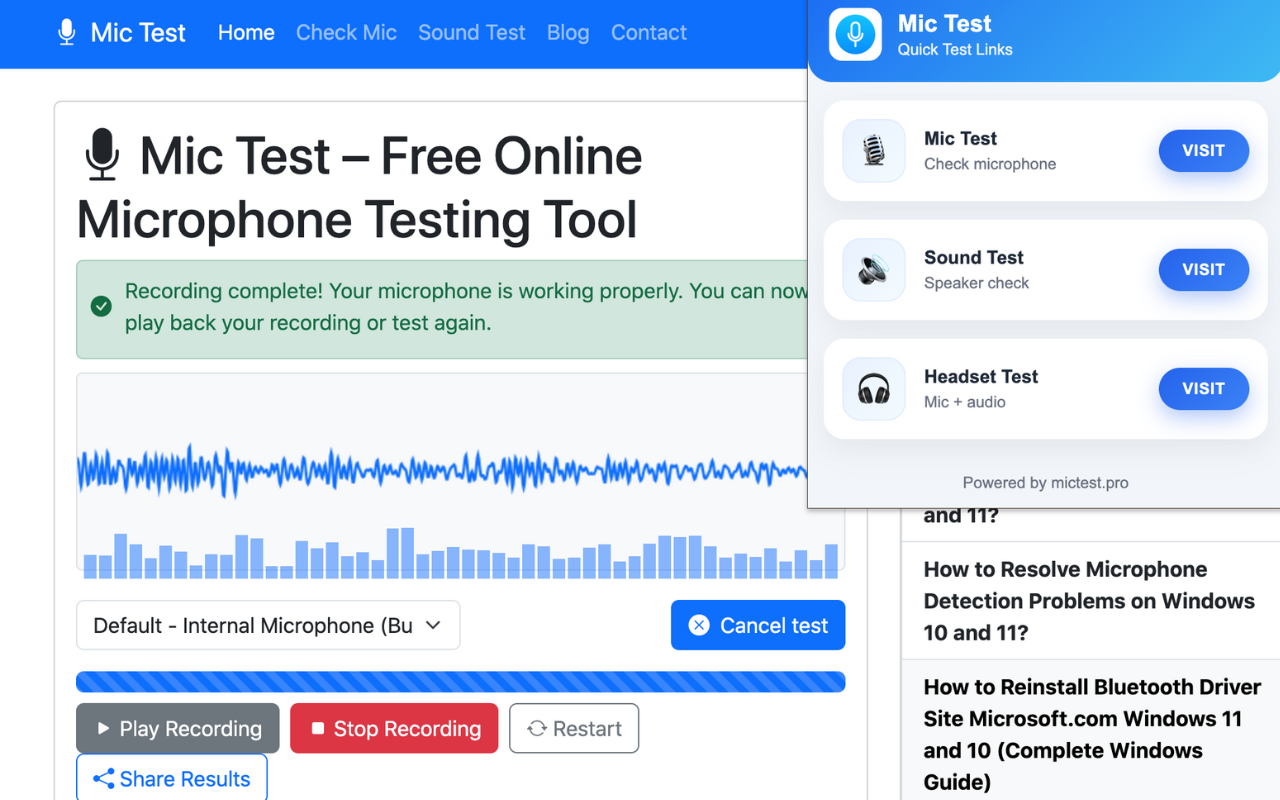Open the Mic Test brand link

122,32
